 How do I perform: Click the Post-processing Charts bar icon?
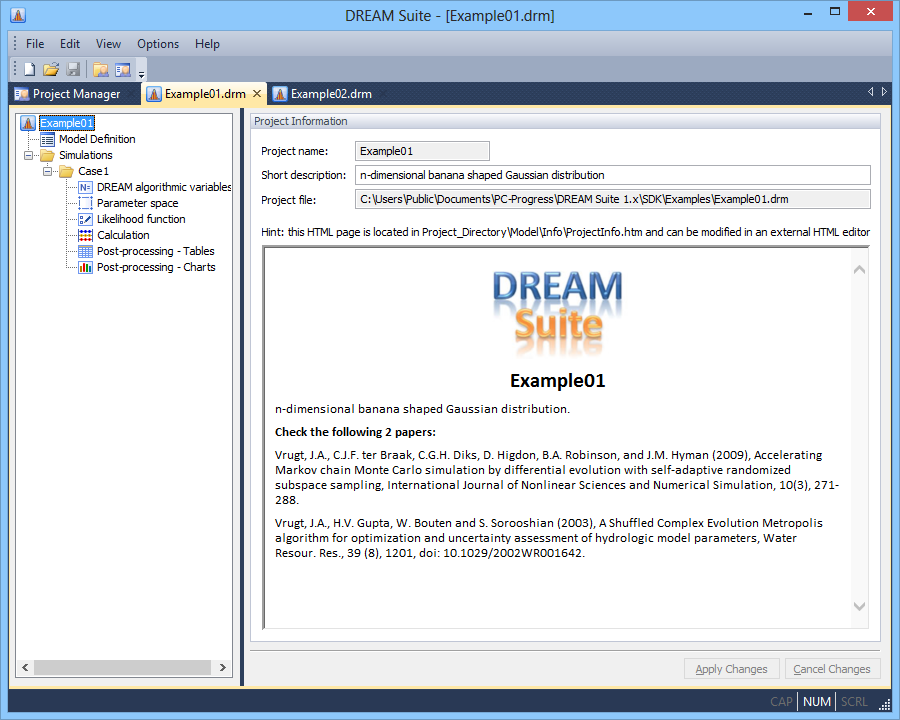pos(86,268)
